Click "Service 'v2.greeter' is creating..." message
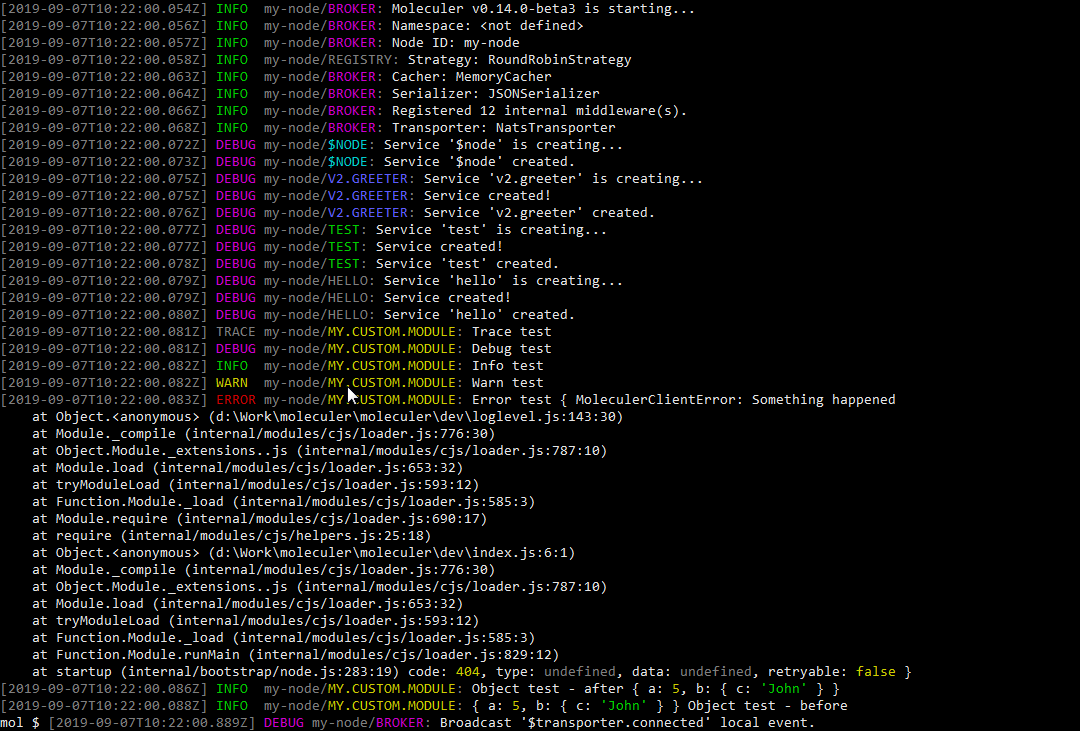The width and height of the screenshot is (1080, 731). (563, 179)
